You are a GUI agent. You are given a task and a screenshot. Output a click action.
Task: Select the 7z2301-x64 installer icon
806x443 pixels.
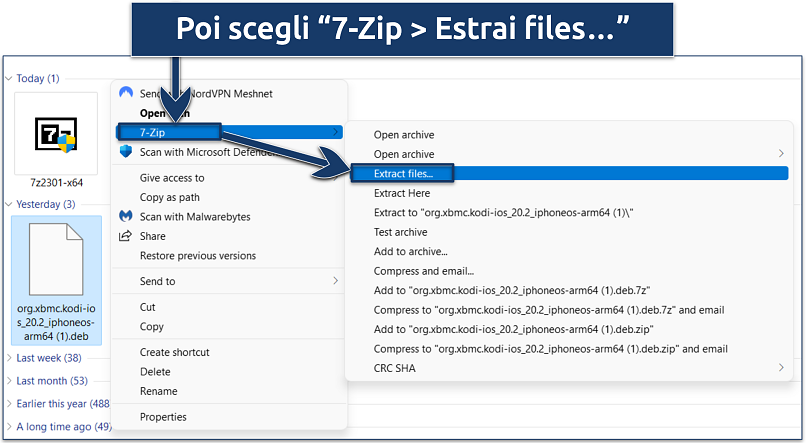pos(56,134)
